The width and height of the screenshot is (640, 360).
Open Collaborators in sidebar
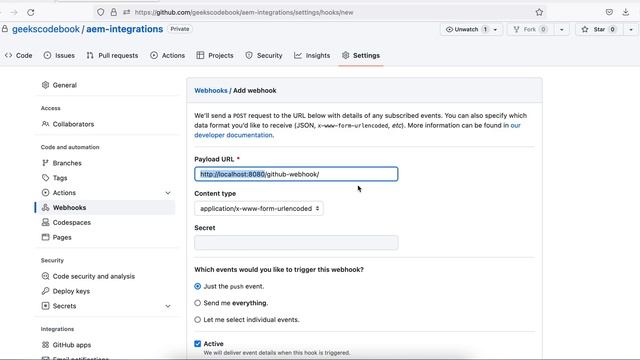(73, 124)
